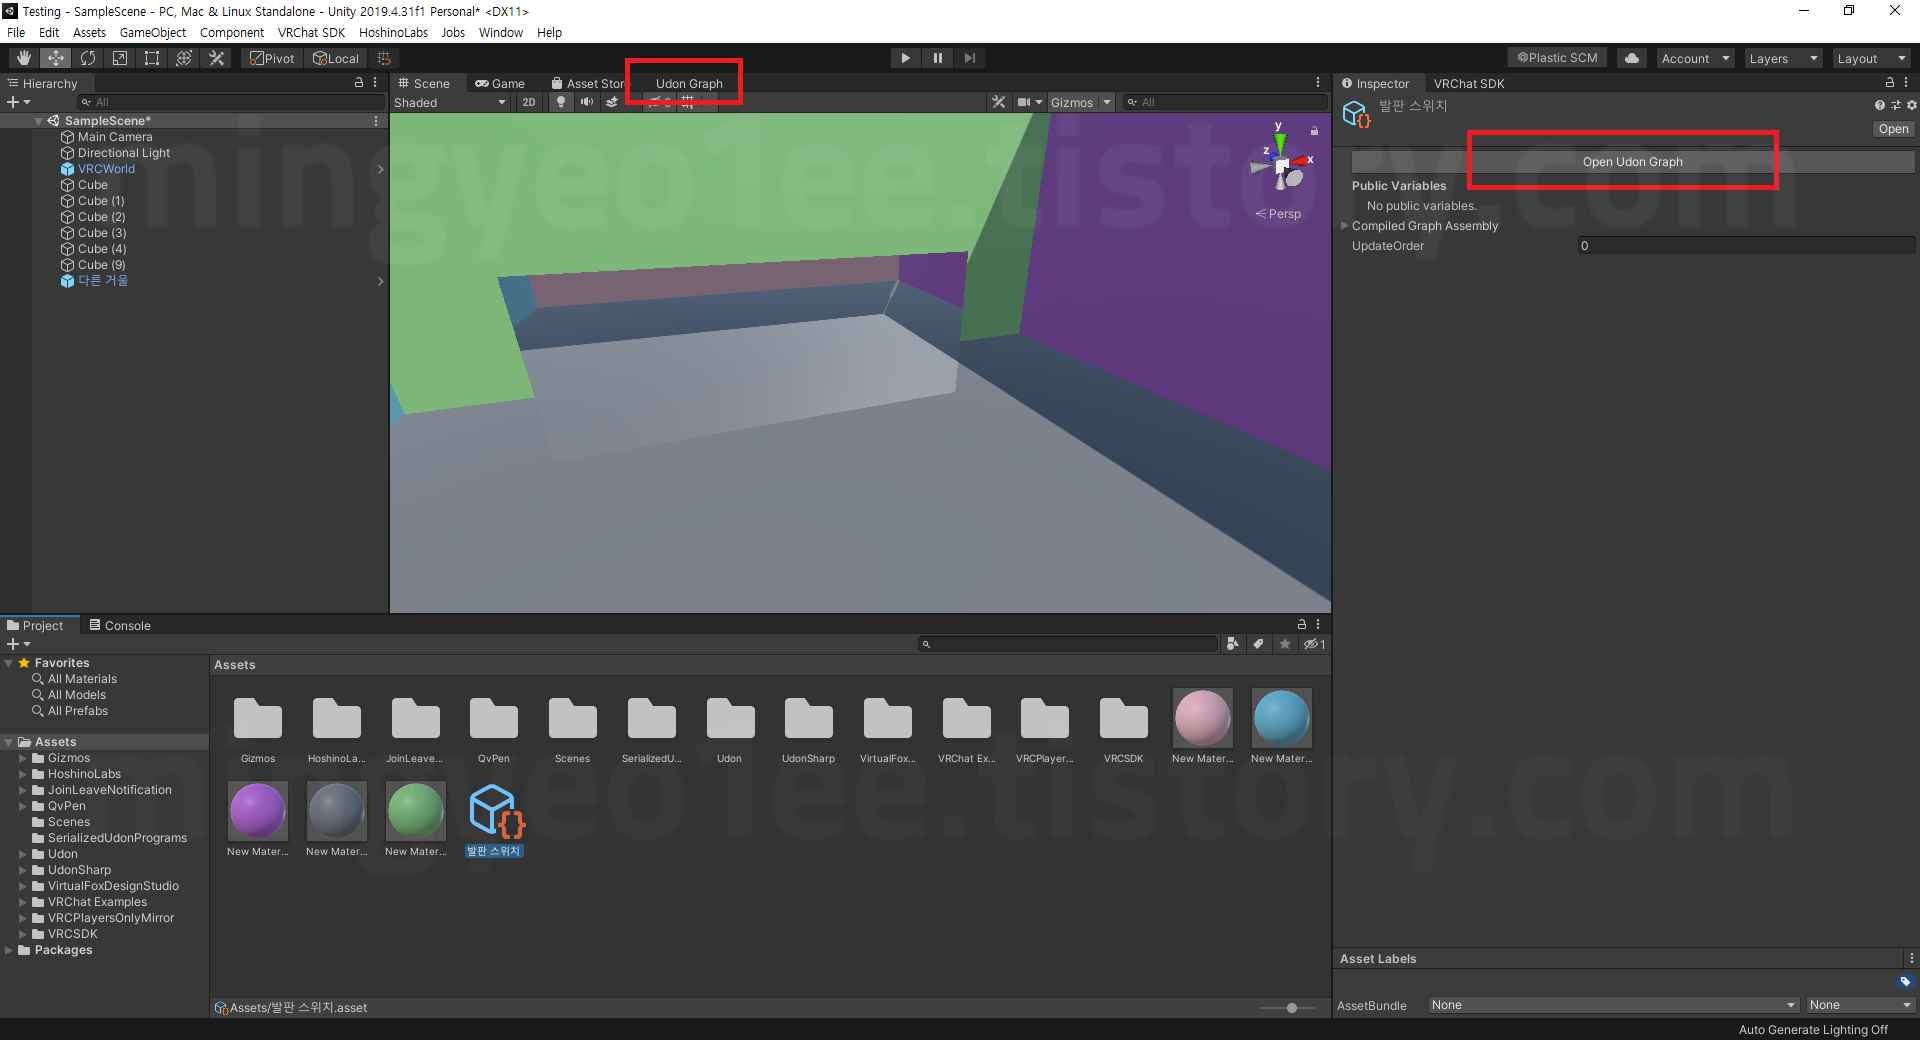
Task: Open scene view tools wrench icon
Action: (998, 102)
